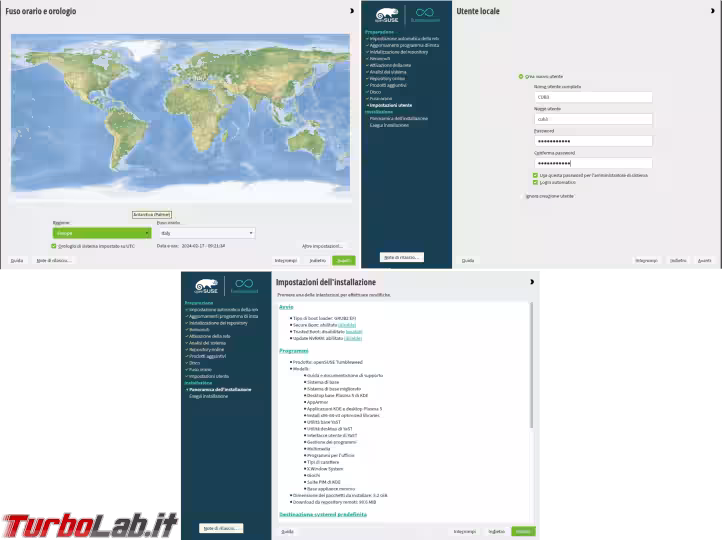Click the Secure Boot disable link
This screenshot has height=540, width=722.
click(x=347, y=325)
